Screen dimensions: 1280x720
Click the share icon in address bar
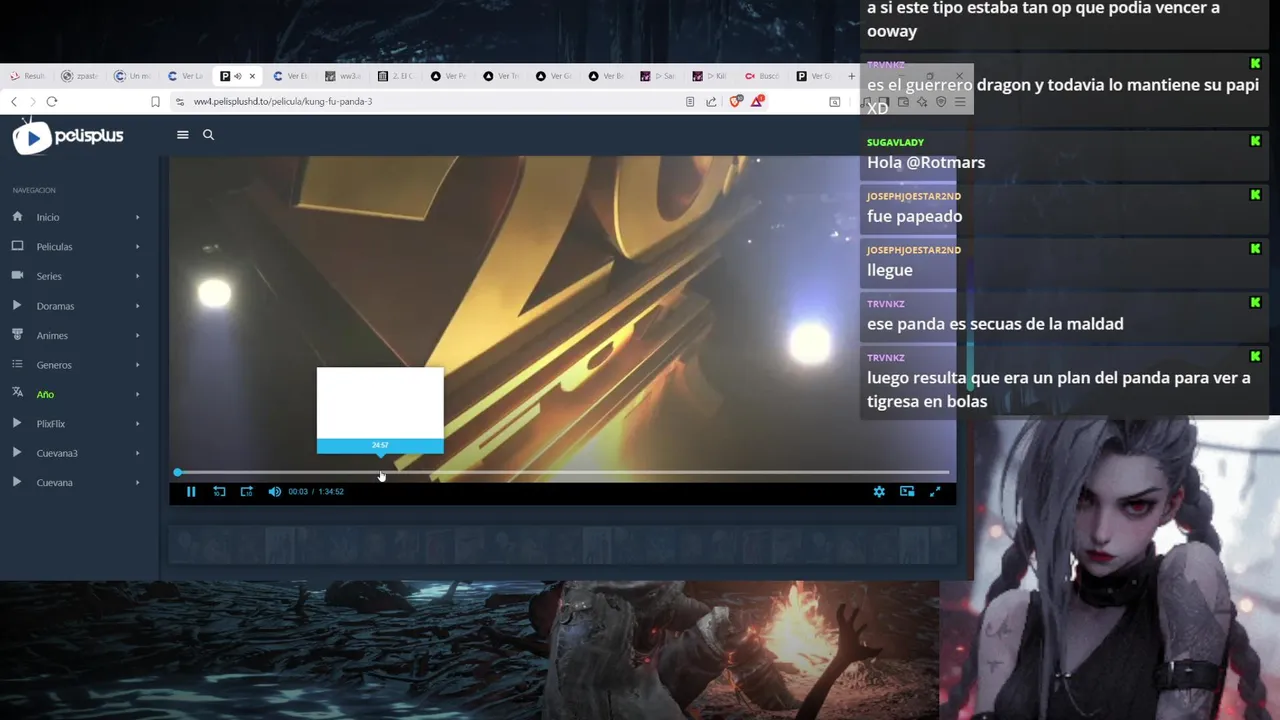click(x=711, y=101)
